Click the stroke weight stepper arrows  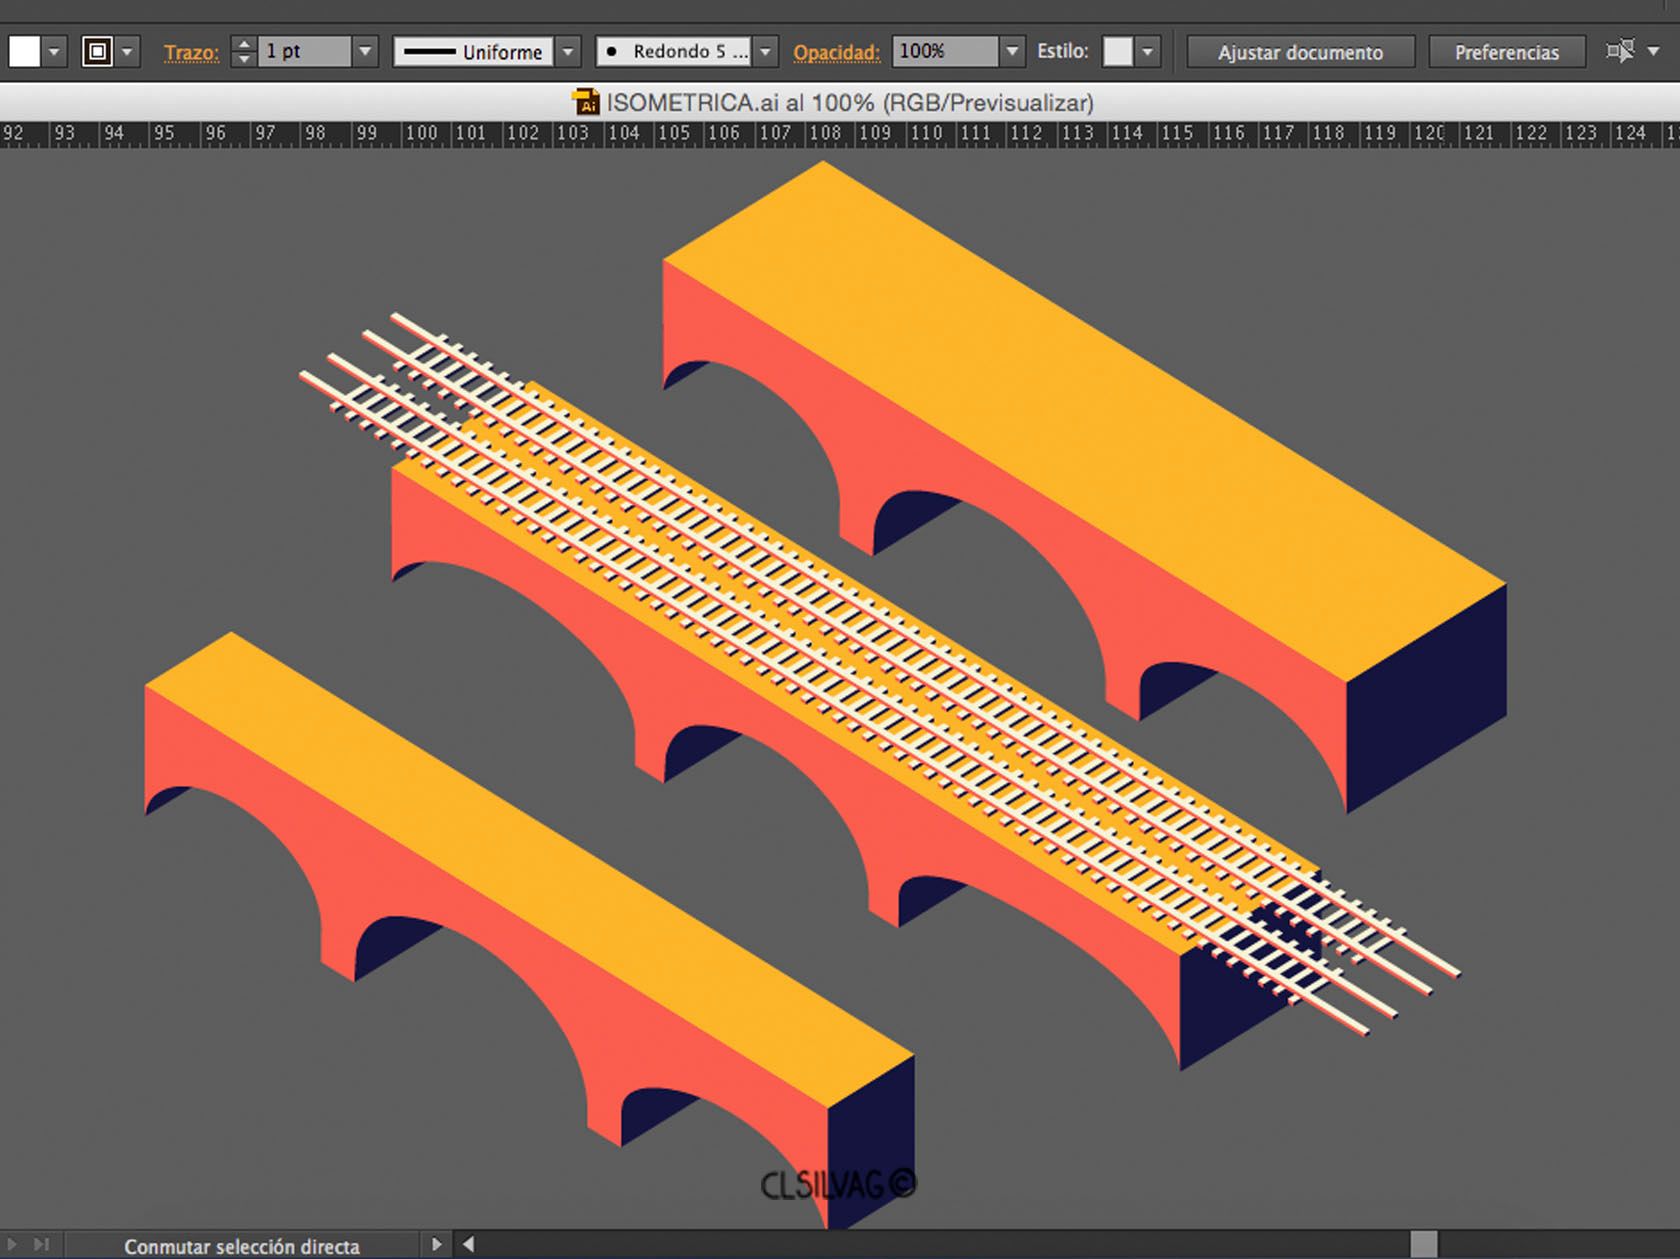243,51
